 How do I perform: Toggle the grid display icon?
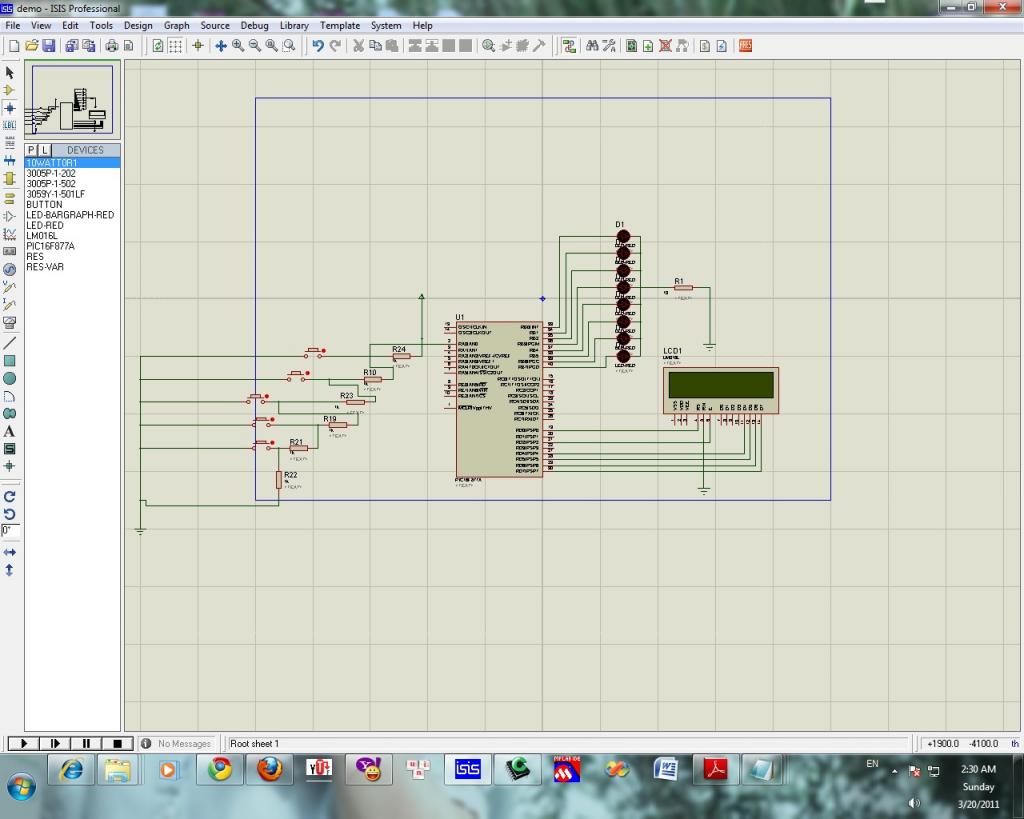[x=175, y=46]
